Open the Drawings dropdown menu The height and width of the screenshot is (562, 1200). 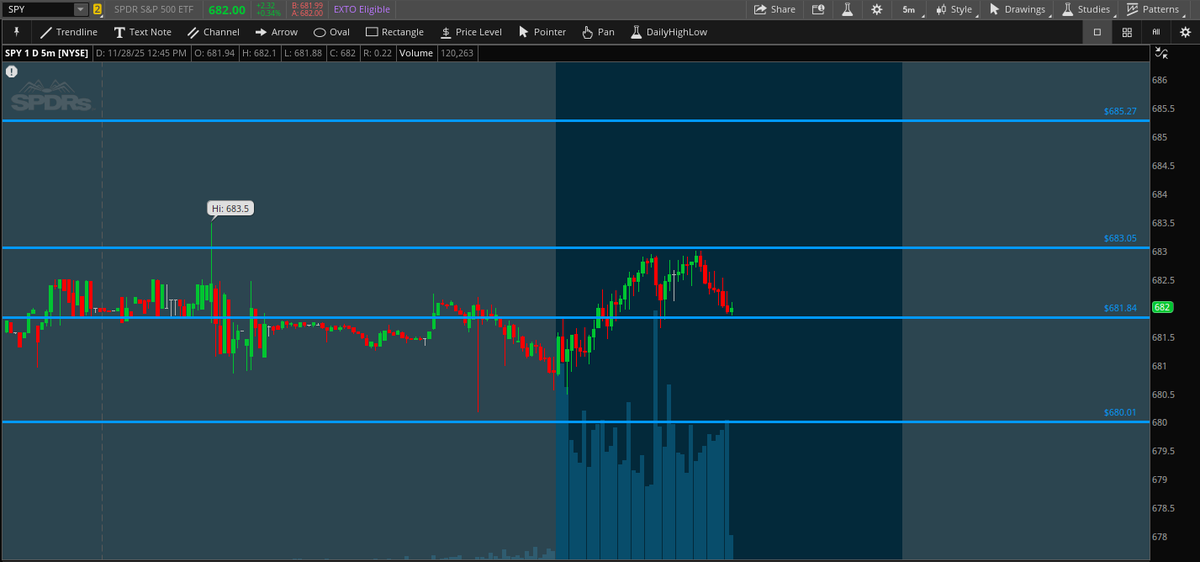click(x=1017, y=9)
